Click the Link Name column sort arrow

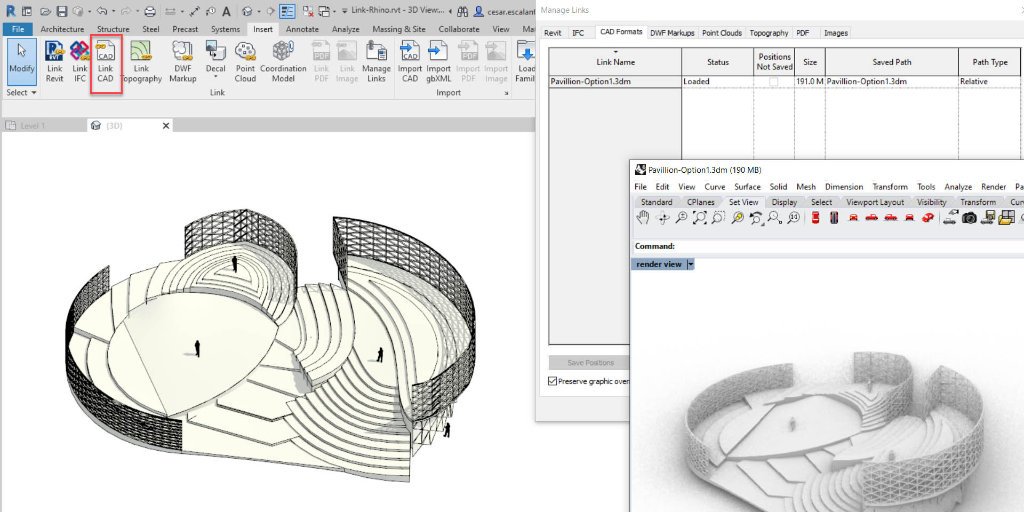click(x=615, y=52)
